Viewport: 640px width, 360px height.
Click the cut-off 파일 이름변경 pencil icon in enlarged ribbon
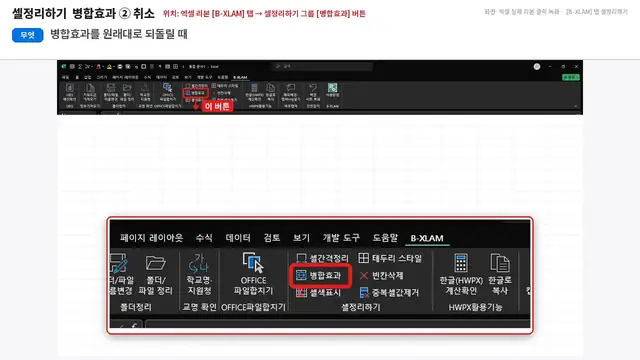click(118, 263)
